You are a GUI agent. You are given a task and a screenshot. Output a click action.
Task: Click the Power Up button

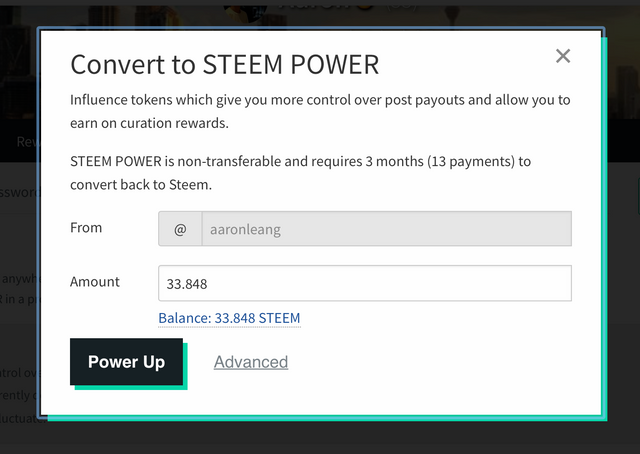pos(127,362)
